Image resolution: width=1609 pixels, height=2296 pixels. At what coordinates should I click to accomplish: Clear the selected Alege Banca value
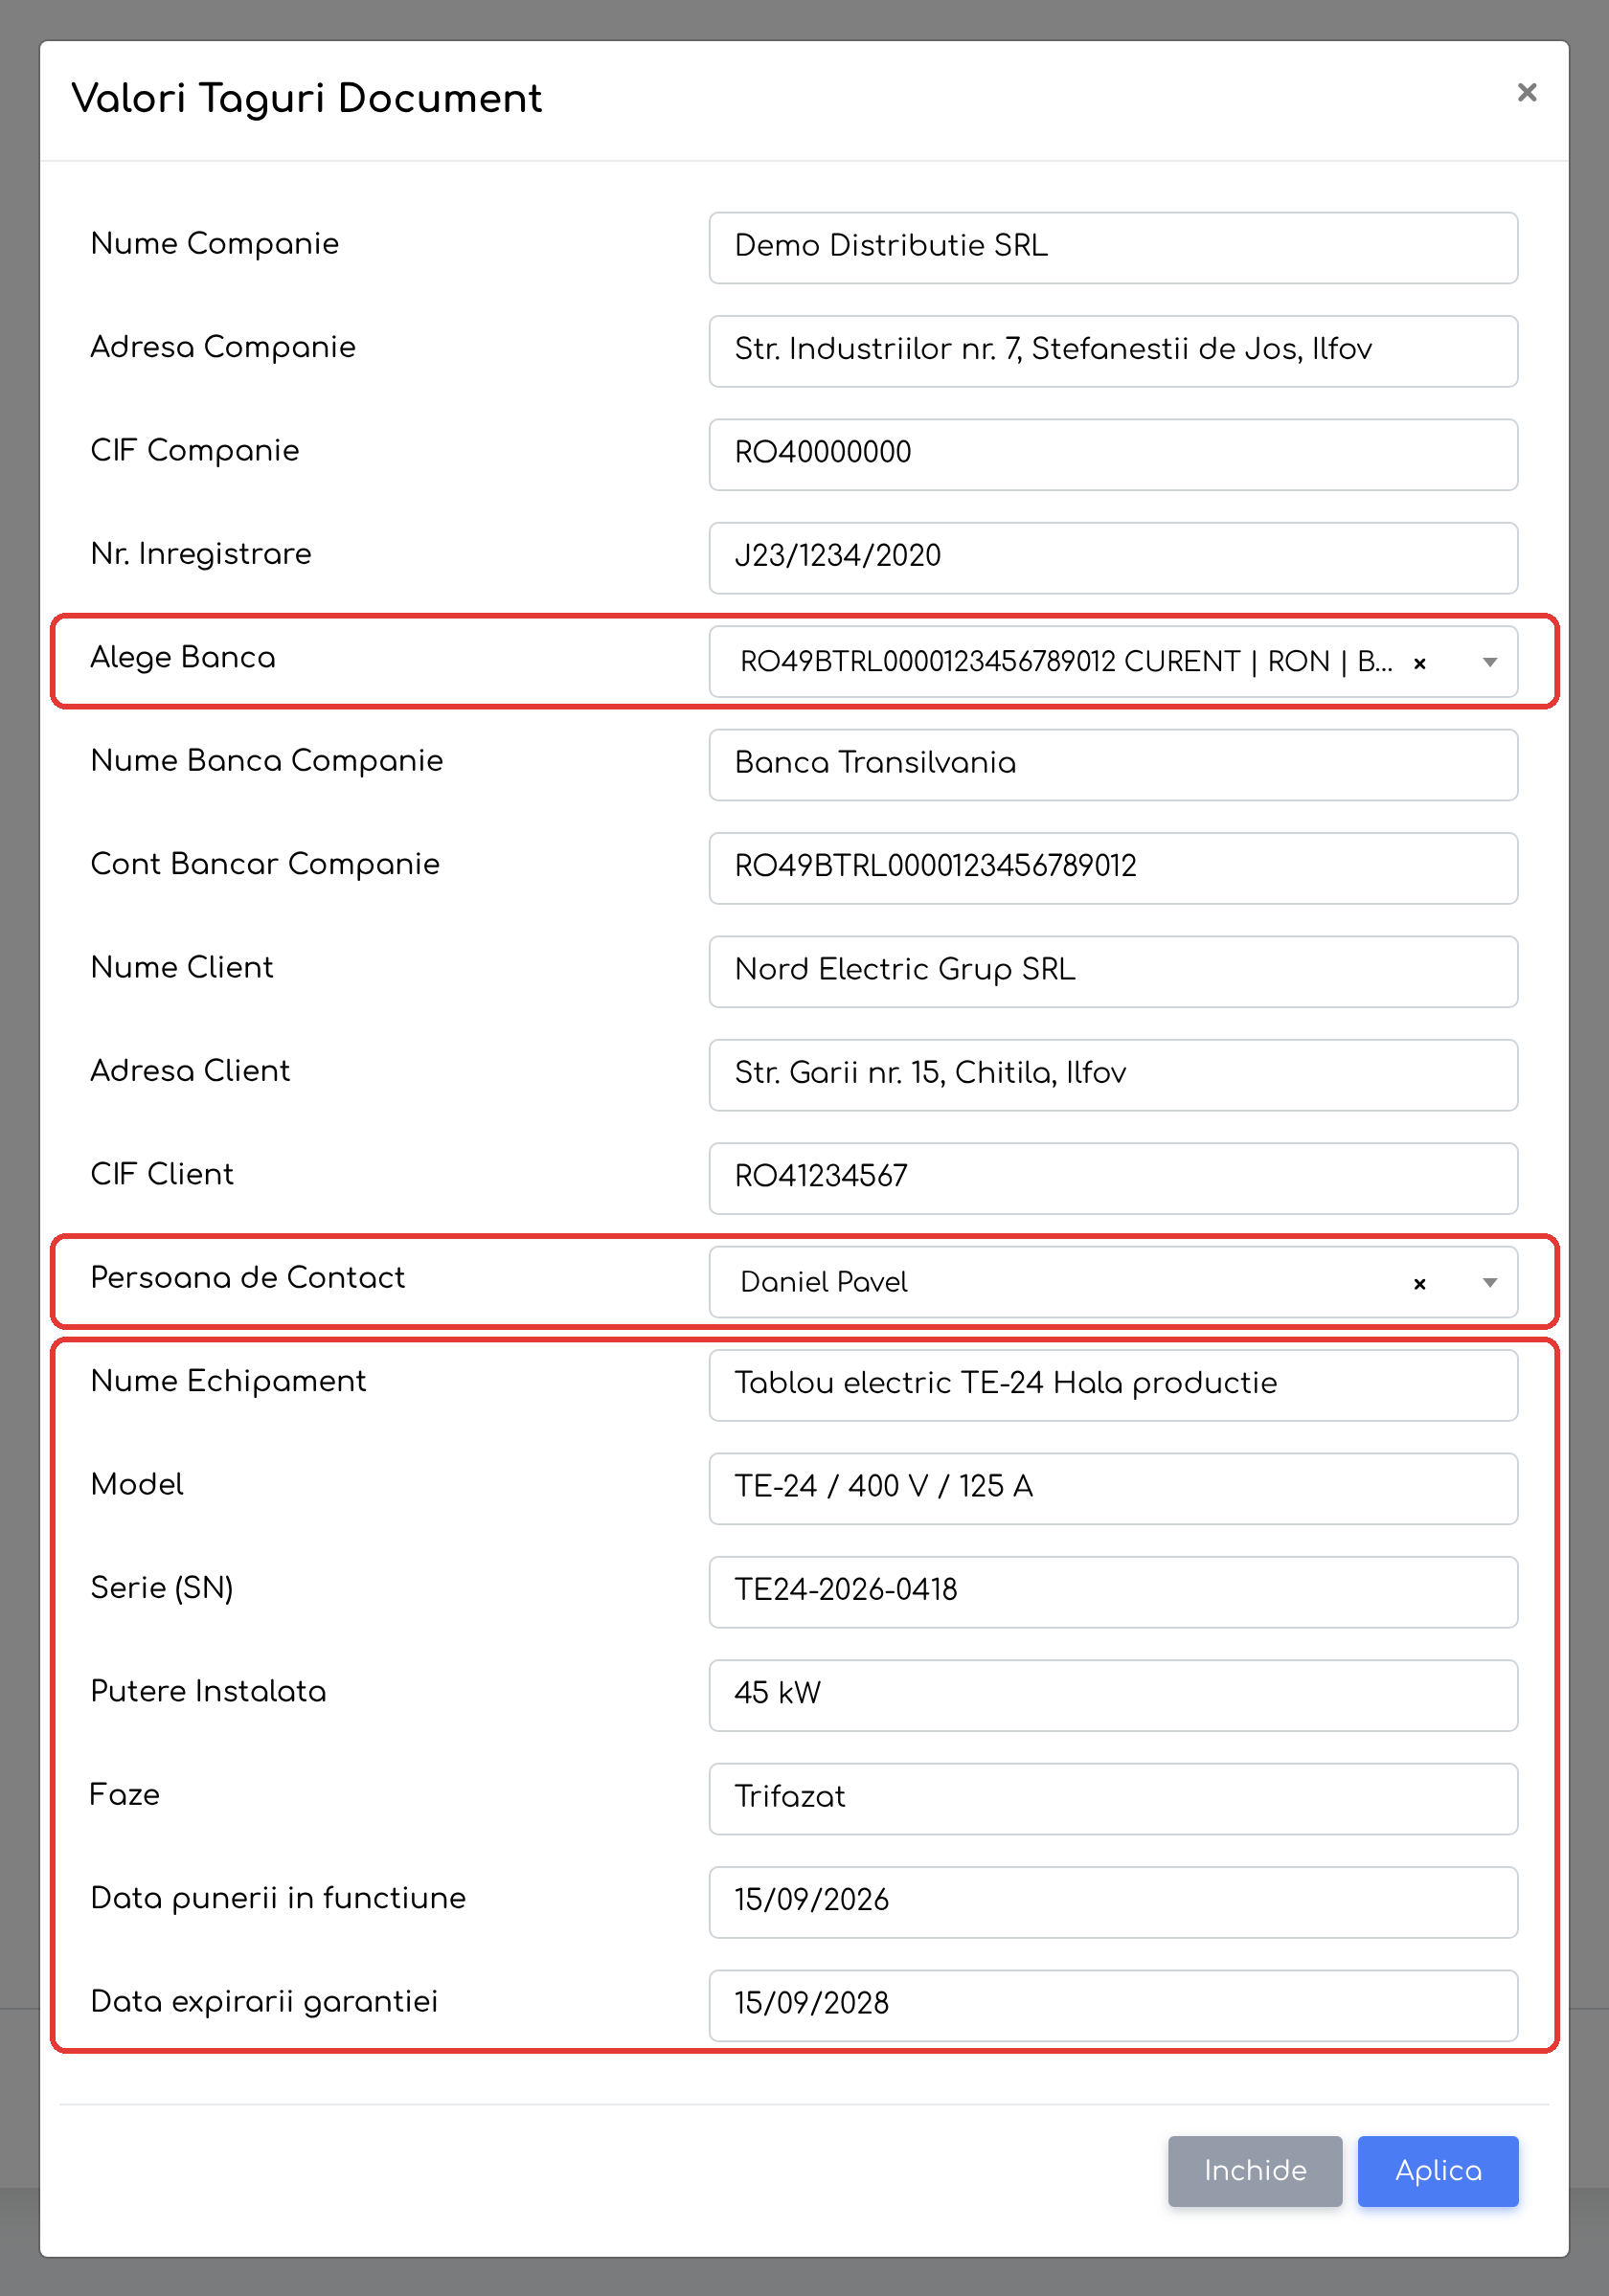(x=1419, y=663)
